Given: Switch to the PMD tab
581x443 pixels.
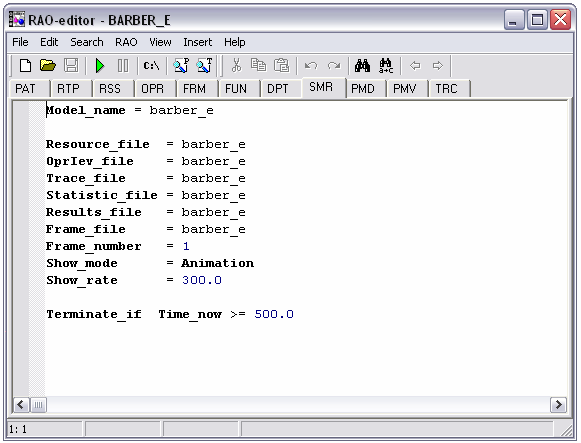Looking at the screenshot, I should pyautogui.click(x=366, y=89).
